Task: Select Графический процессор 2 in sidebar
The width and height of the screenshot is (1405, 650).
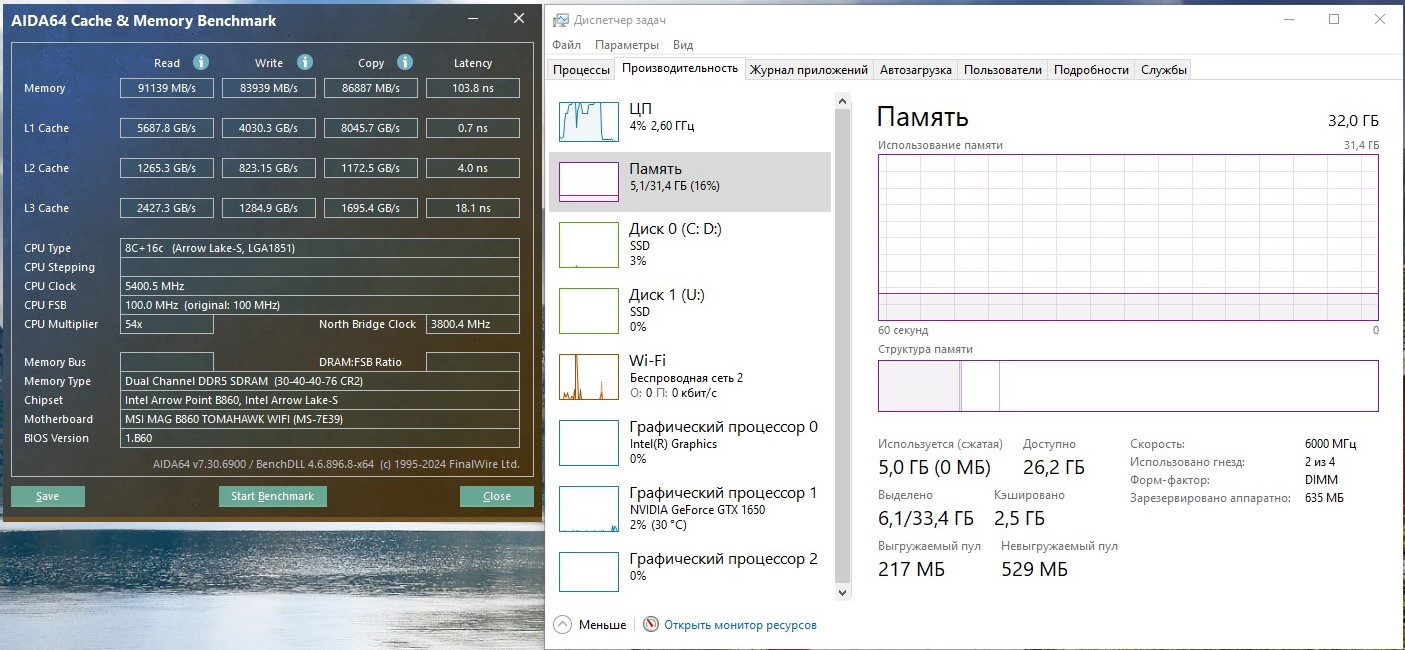Action: point(690,570)
